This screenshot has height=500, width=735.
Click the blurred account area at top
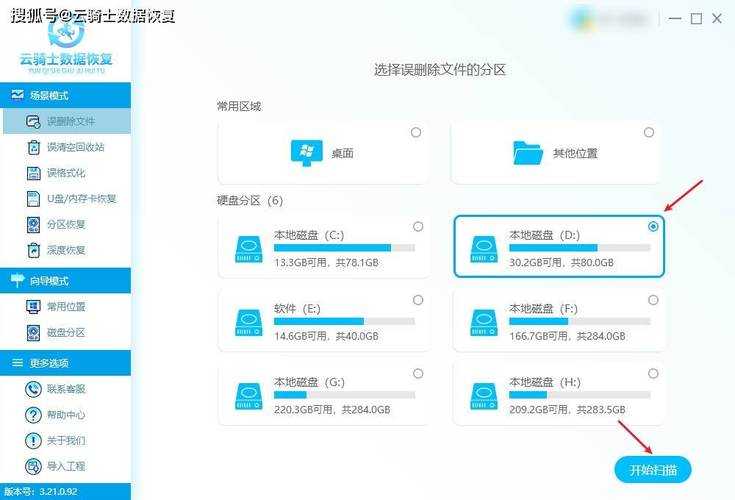(609, 20)
